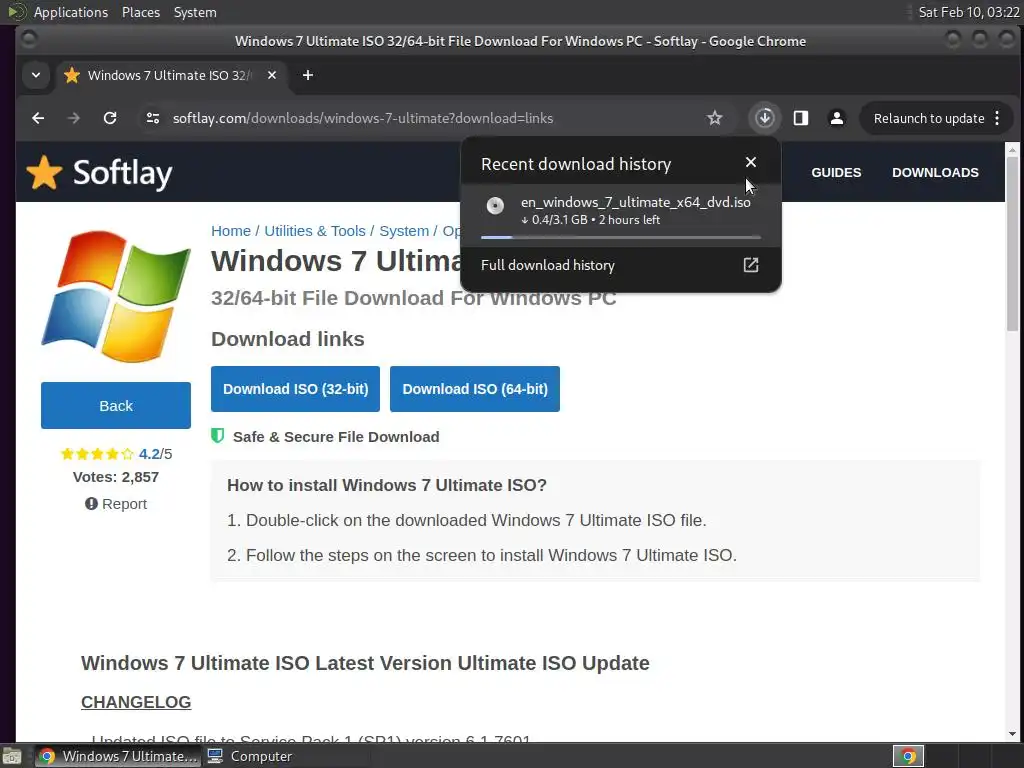Go back with the browser back arrow

point(38,118)
